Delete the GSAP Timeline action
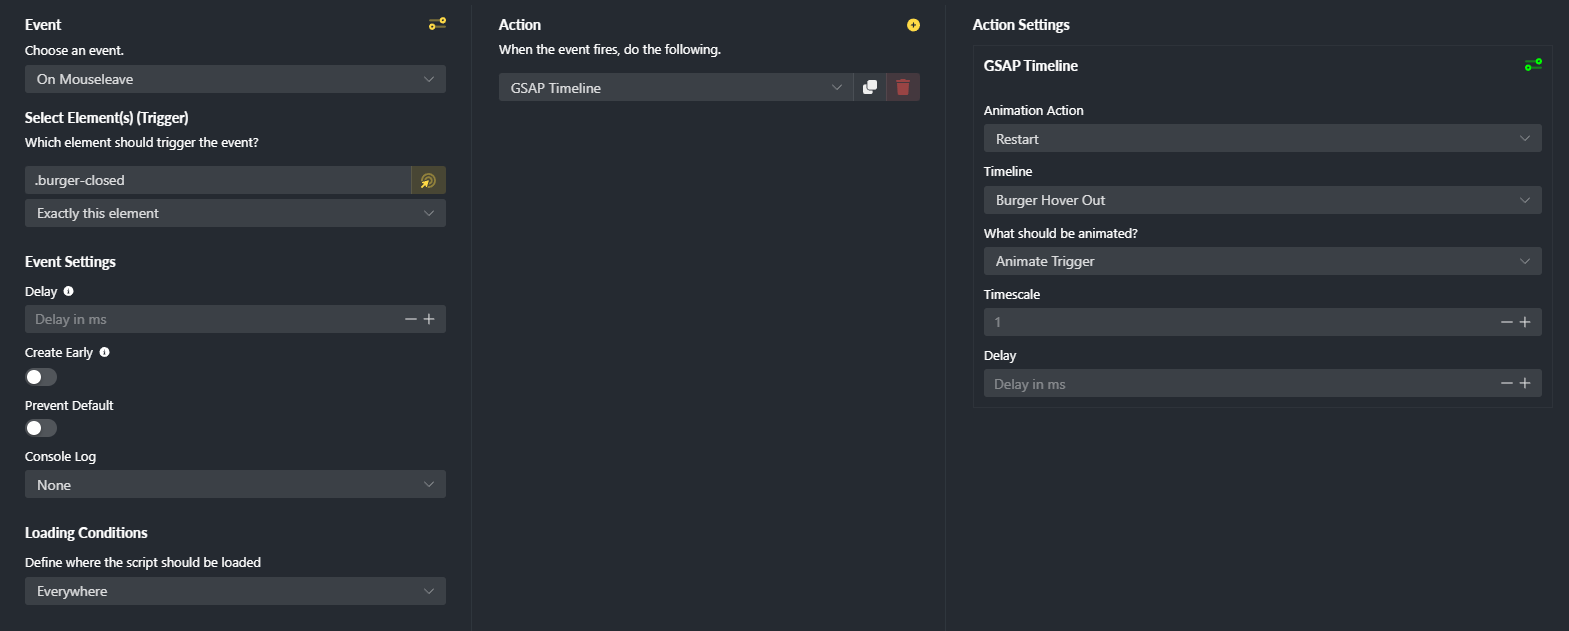Viewport: 1569px width, 631px height. (903, 87)
